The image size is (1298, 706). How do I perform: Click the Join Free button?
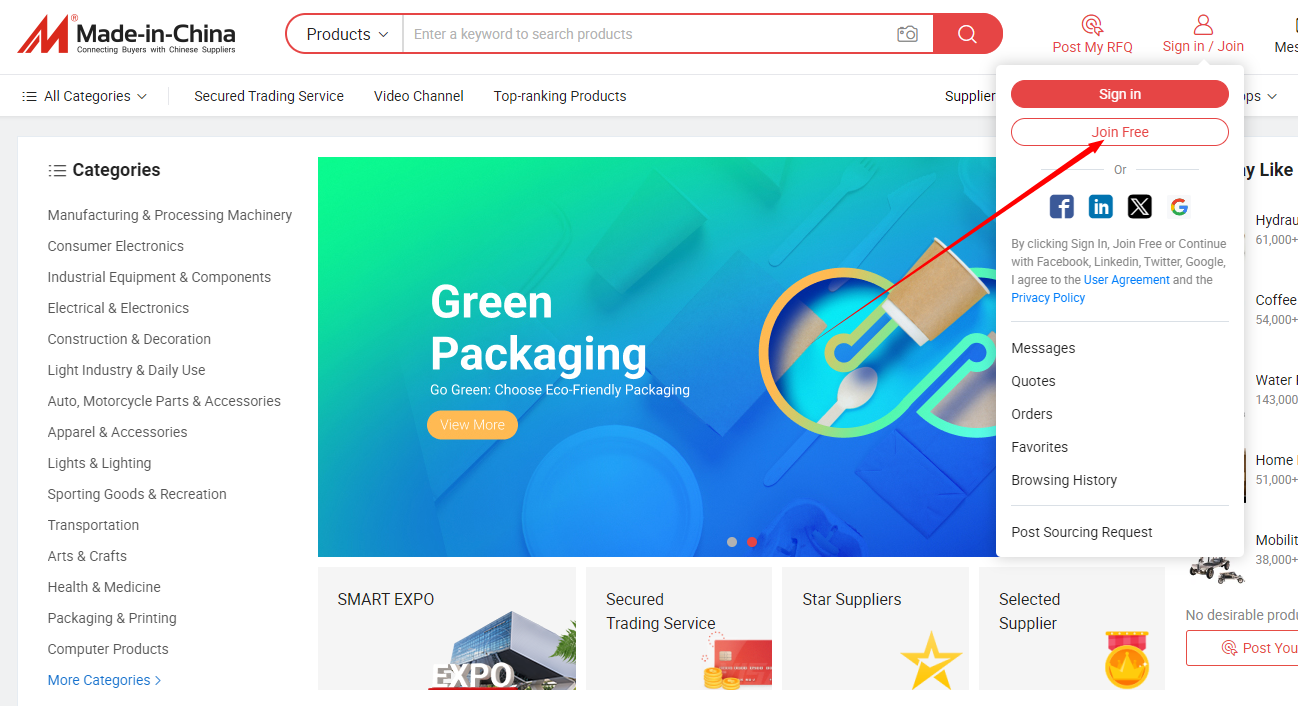click(1120, 132)
